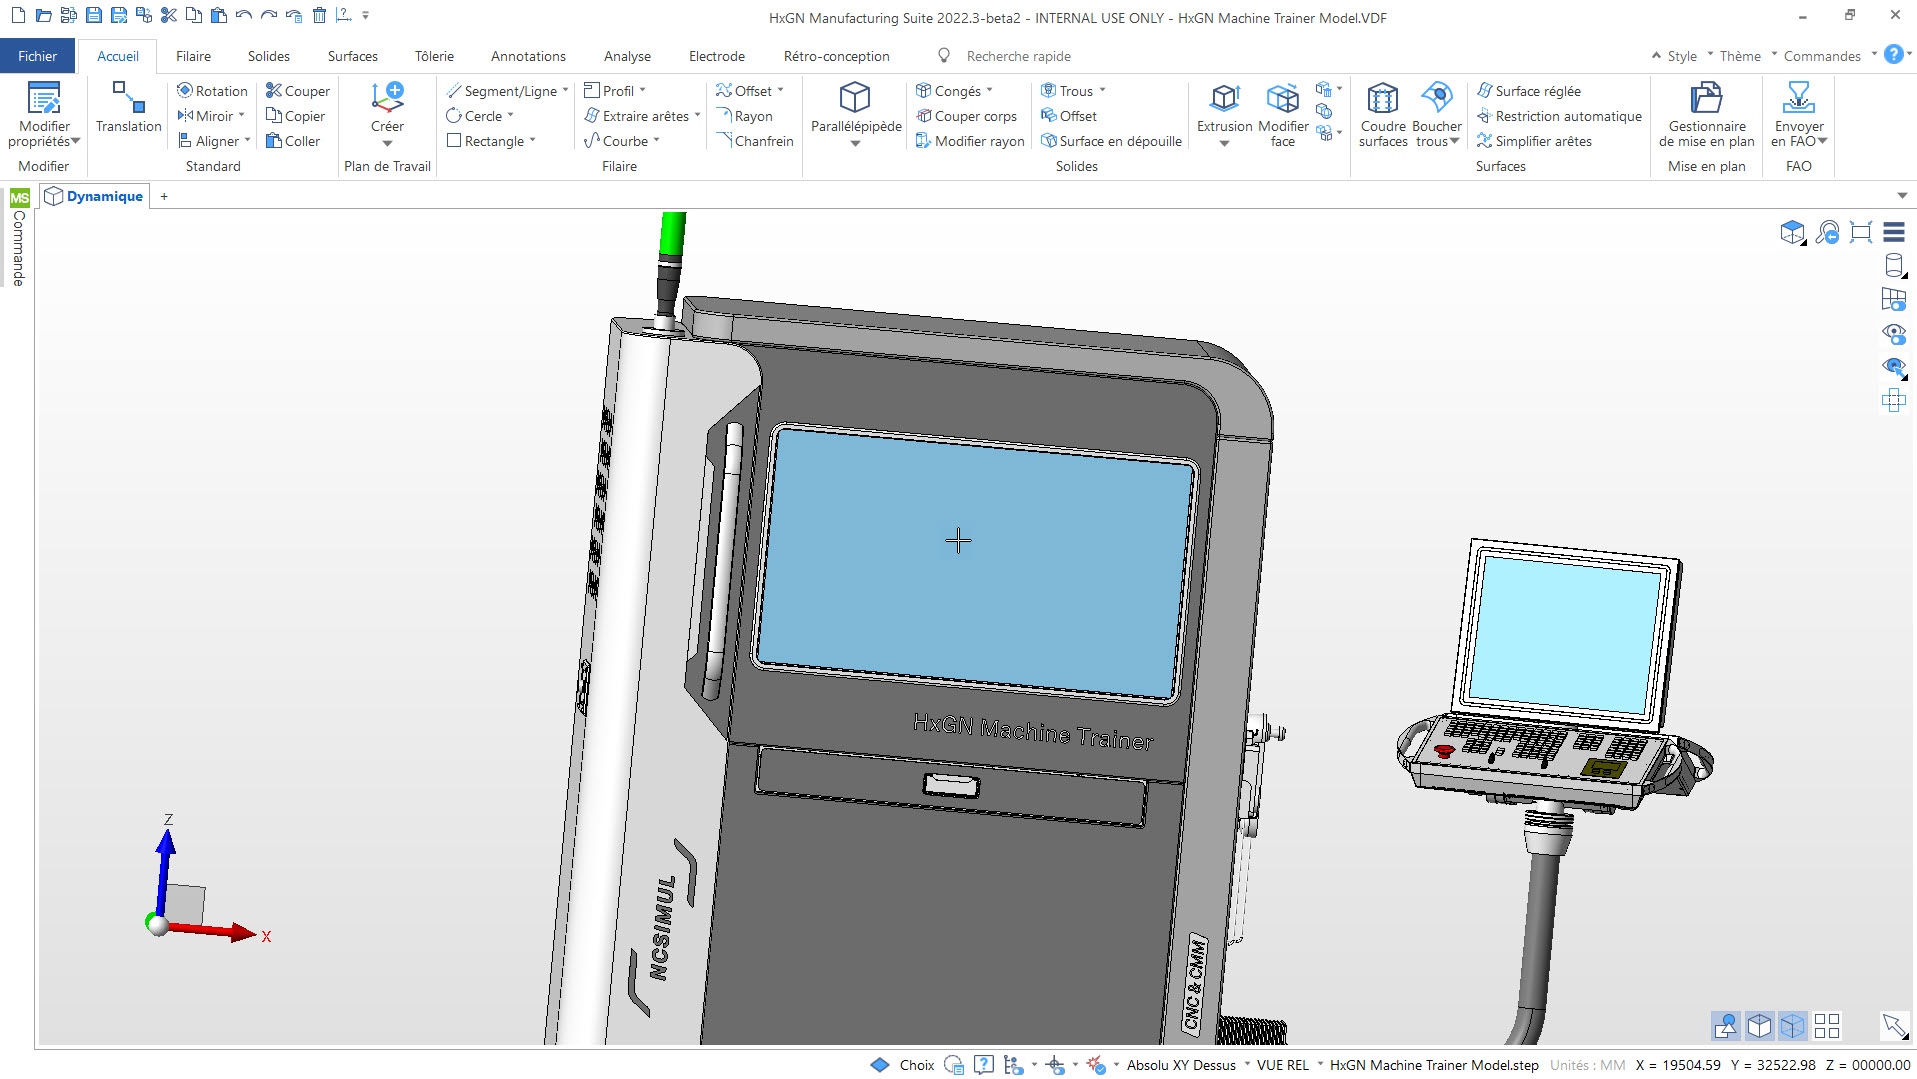Viewport: 1917px width, 1079px height.
Task: Click the Couper corps tool
Action: pyautogui.click(x=966, y=116)
